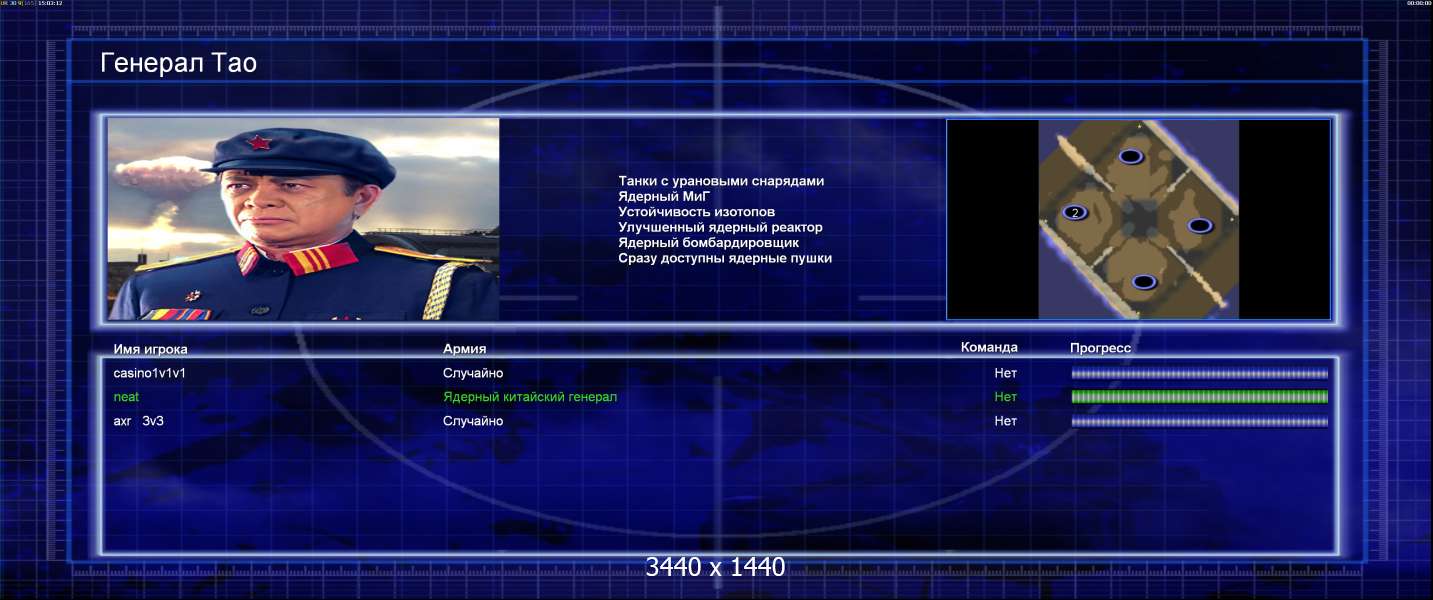This screenshot has height=600, width=1433.
Task: Click axr 3v3's team value 'Нет'
Action: coord(1005,421)
